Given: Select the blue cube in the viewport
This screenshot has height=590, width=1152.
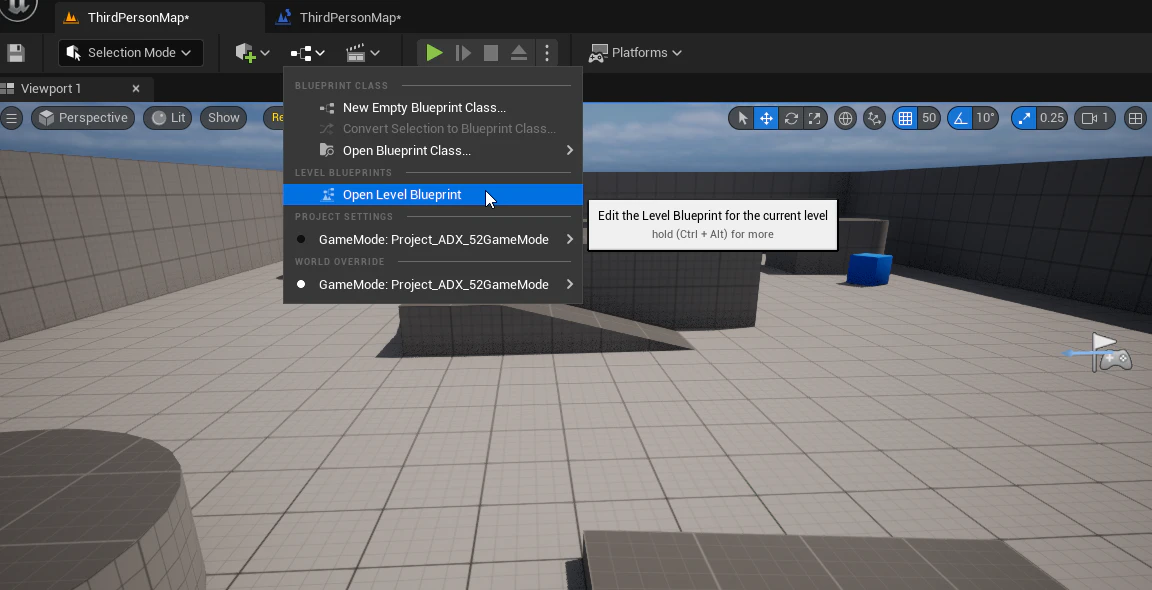Looking at the screenshot, I should tap(869, 268).
